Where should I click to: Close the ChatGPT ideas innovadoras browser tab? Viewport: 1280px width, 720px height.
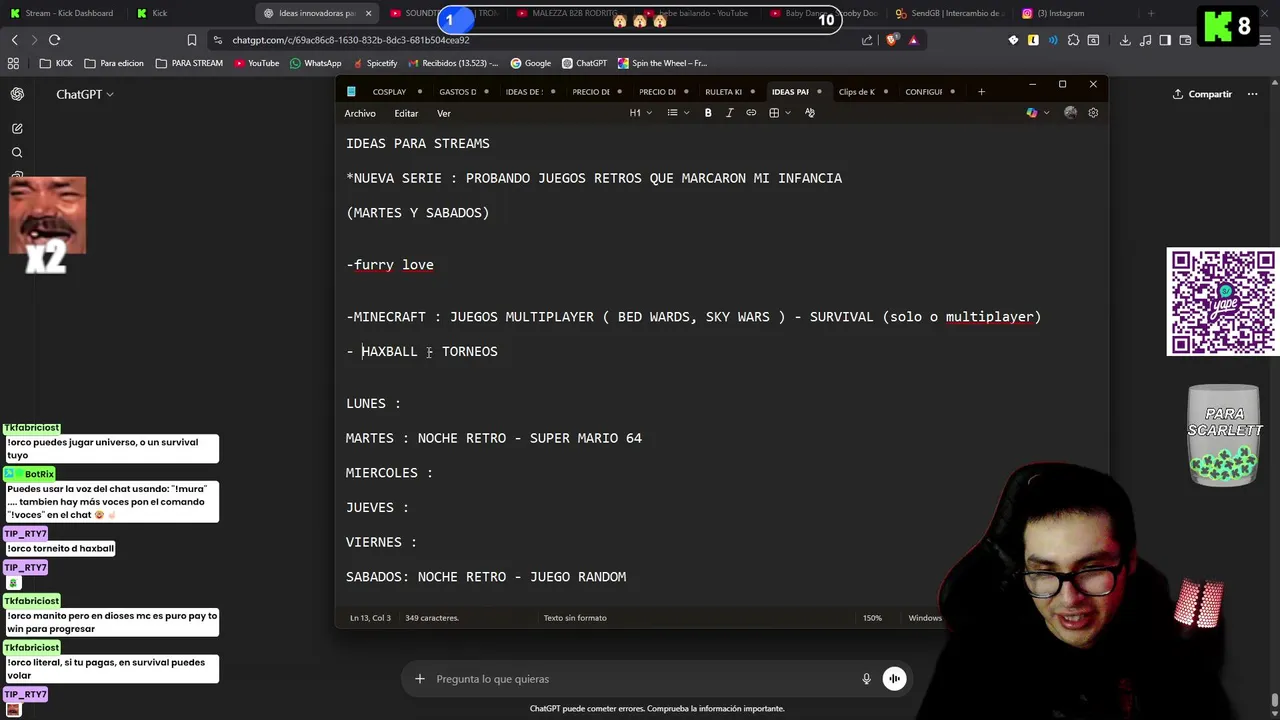[369, 13]
